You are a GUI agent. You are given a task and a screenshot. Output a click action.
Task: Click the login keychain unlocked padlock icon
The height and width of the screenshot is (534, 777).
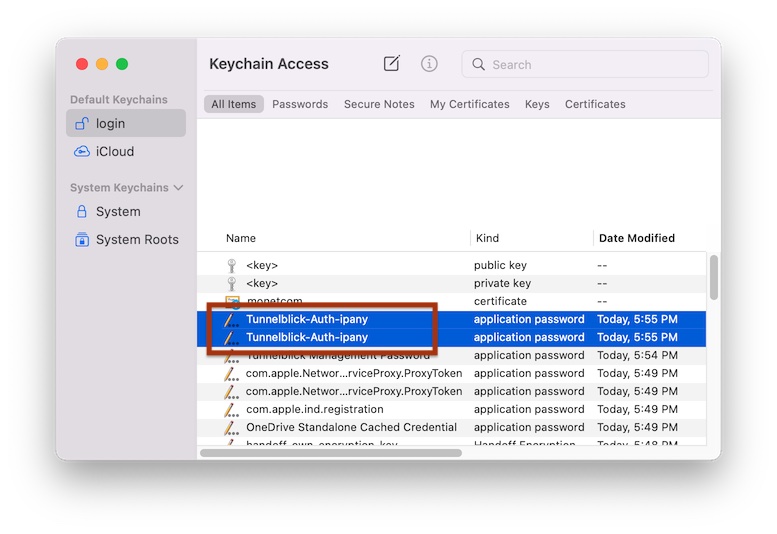pos(82,123)
